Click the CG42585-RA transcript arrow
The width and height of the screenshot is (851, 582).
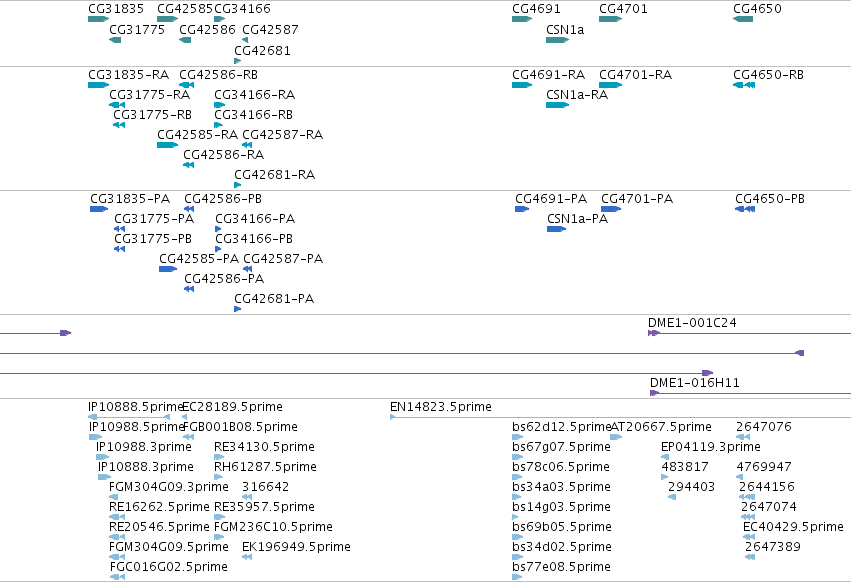click(x=167, y=145)
